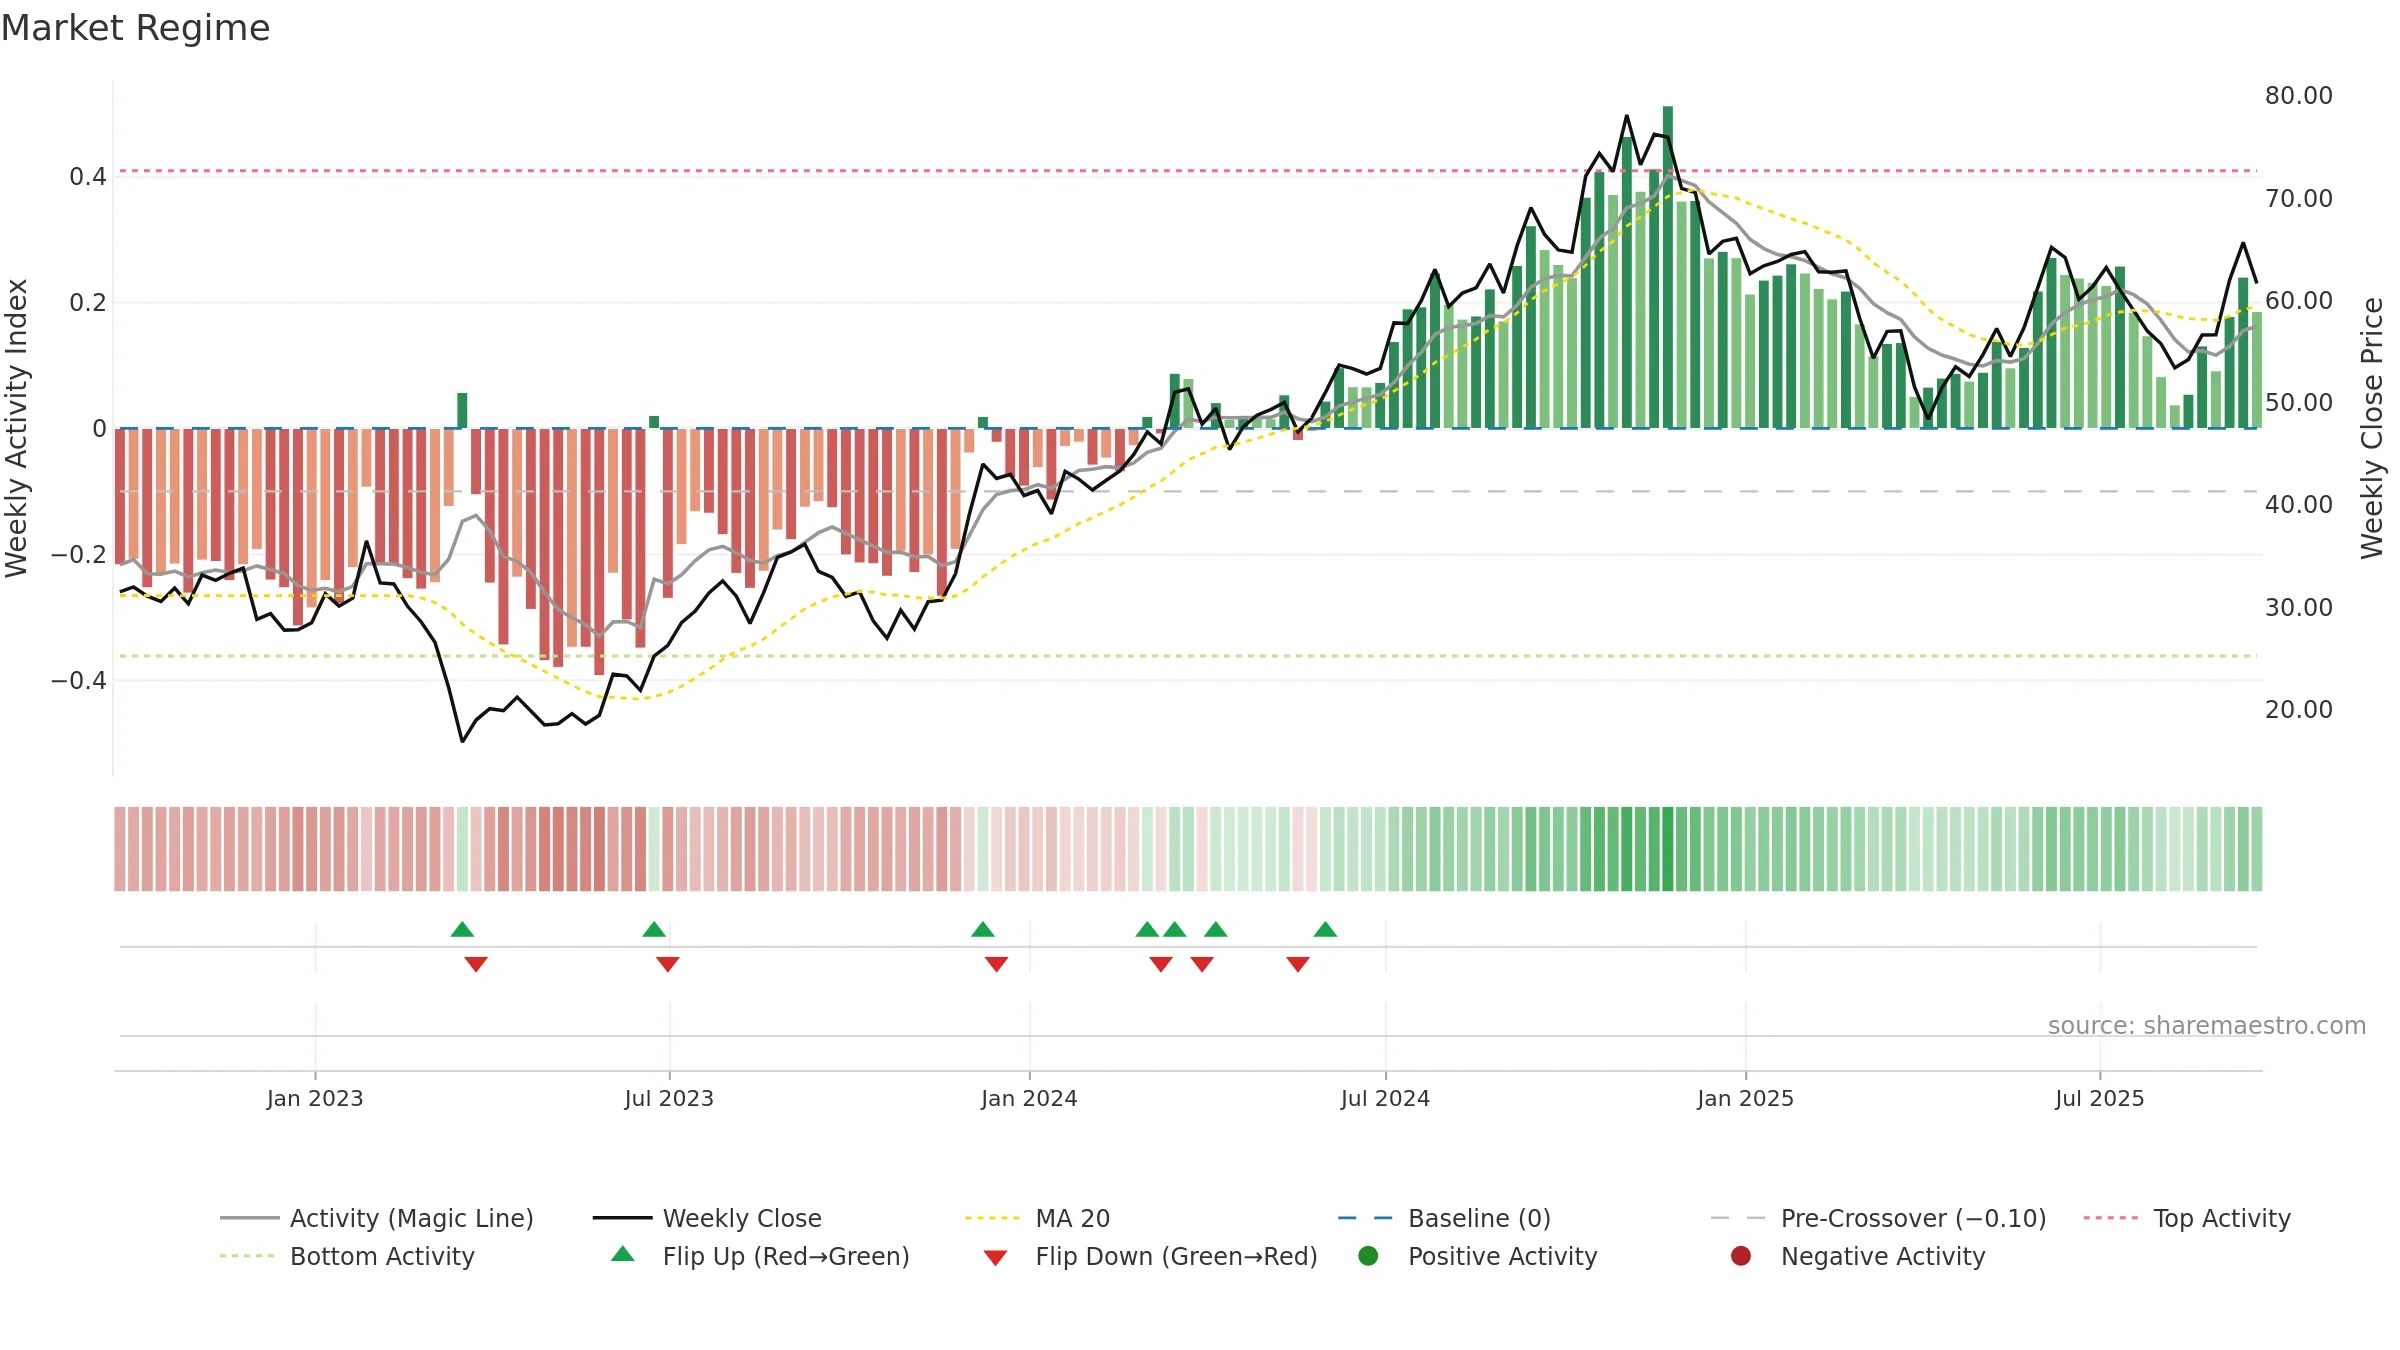Toggle the MA 20 legend entry
Image resolution: width=2400 pixels, height=1350 pixels.
tap(1037, 1218)
